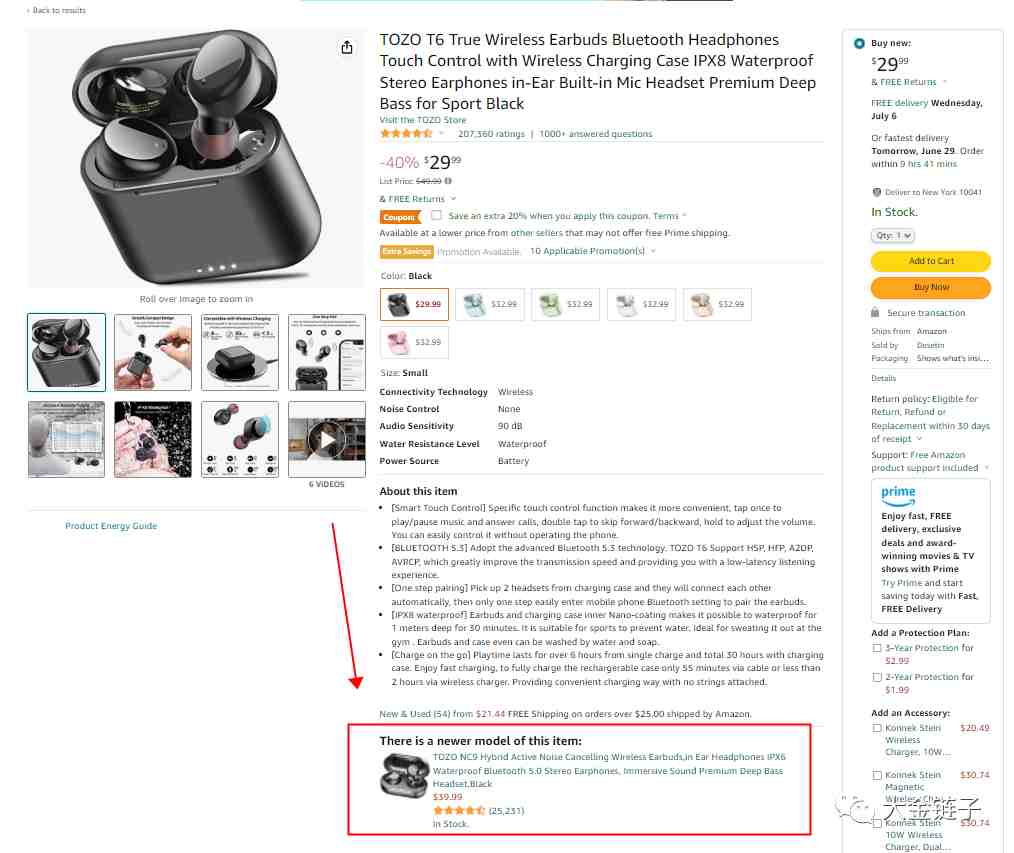The width and height of the screenshot is (1014, 853).
Task: Click the Secure transaction lock icon
Action: [x=875, y=312]
